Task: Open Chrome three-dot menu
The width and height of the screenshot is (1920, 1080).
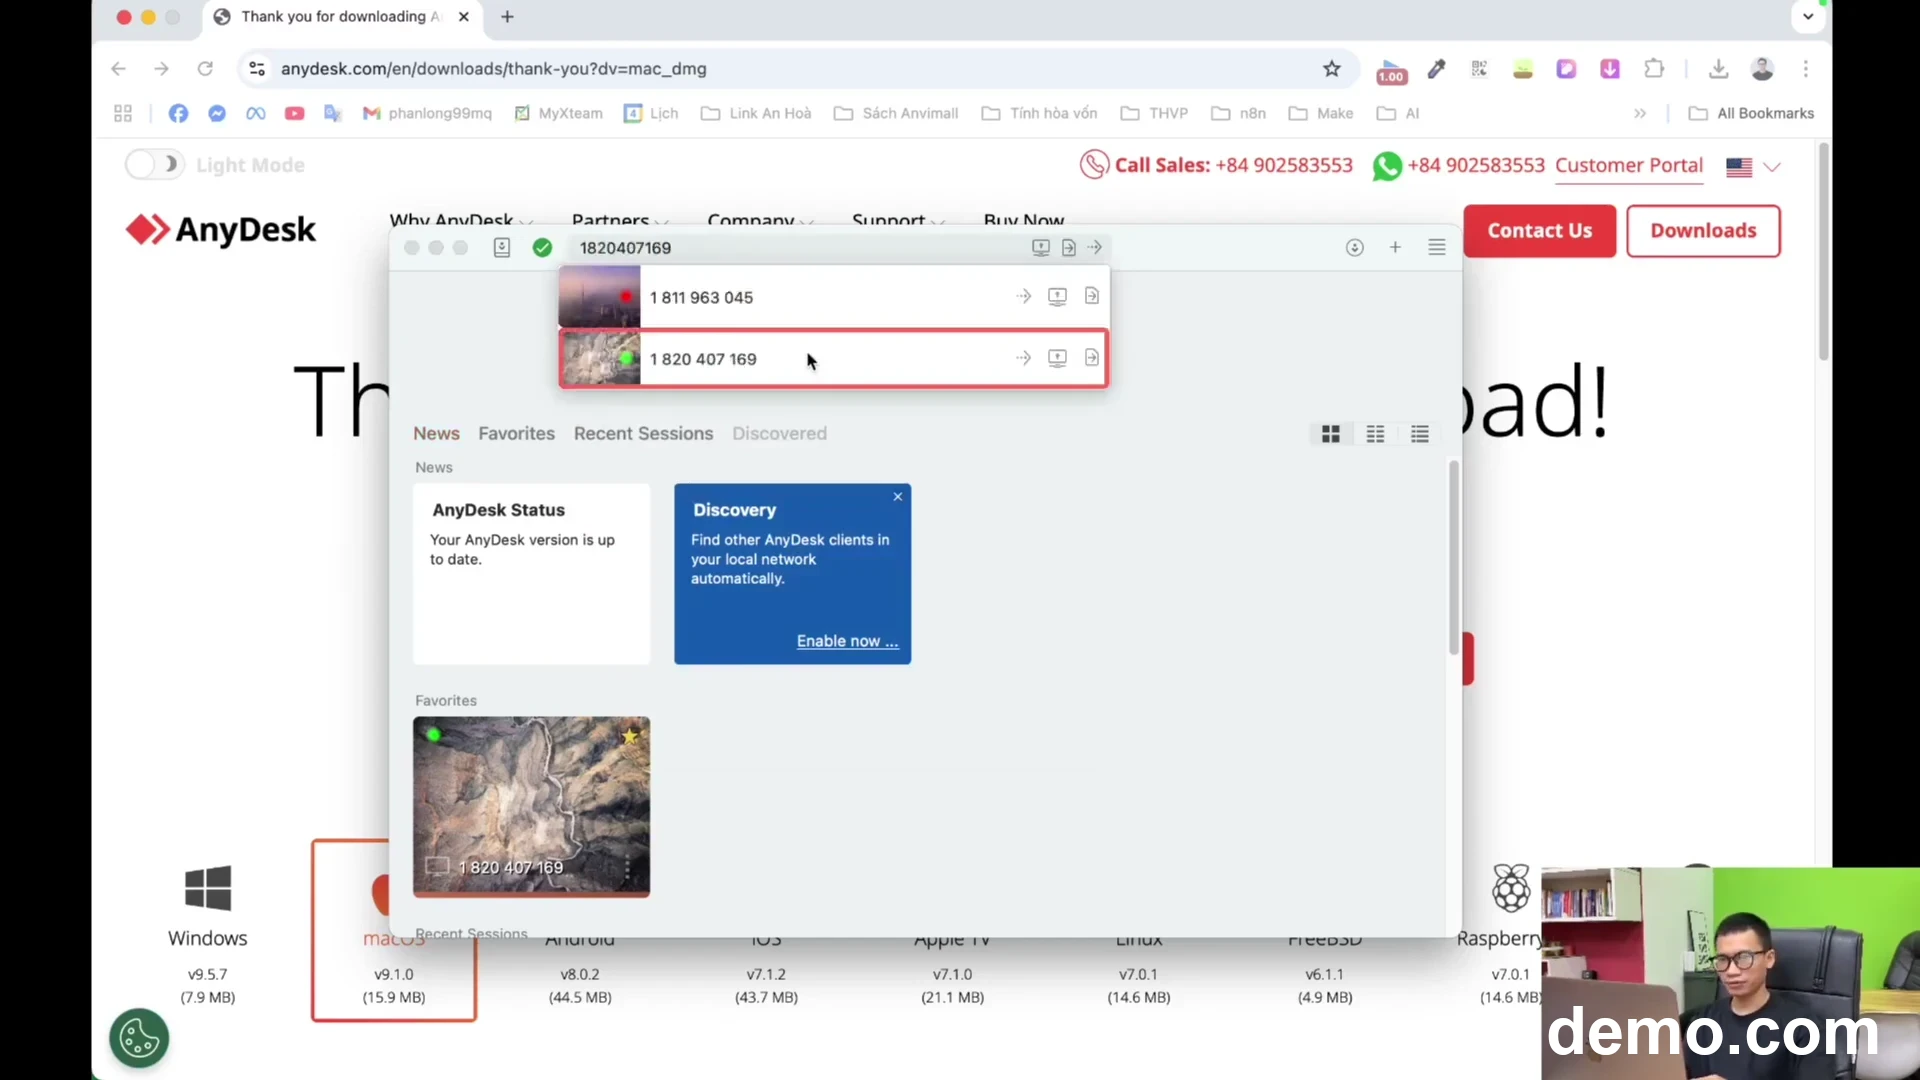Action: (1806, 69)
